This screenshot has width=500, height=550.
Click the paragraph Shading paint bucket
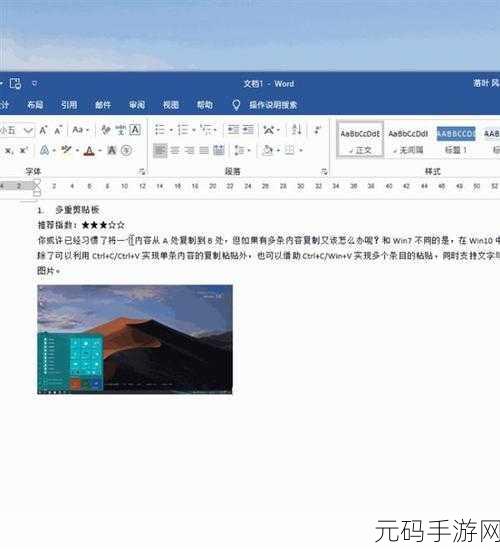tap(268, 151)
